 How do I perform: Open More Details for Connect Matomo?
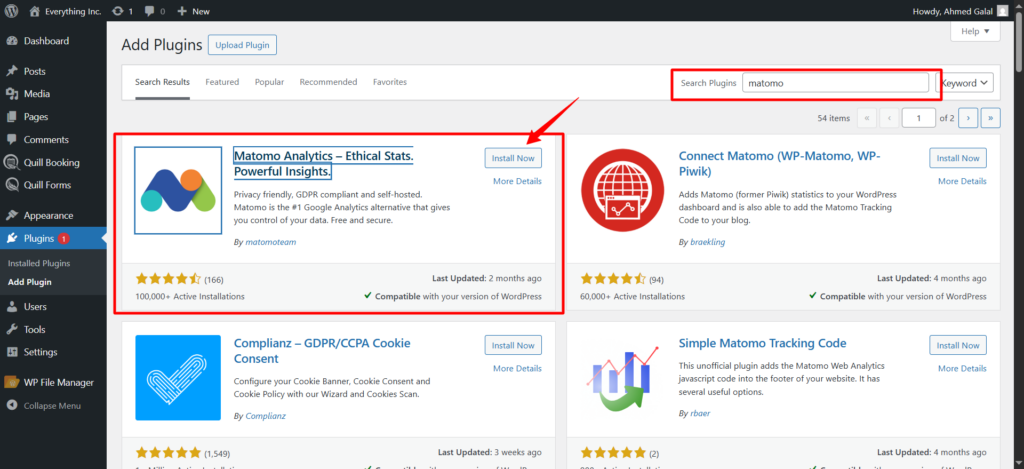pos(961,181)
